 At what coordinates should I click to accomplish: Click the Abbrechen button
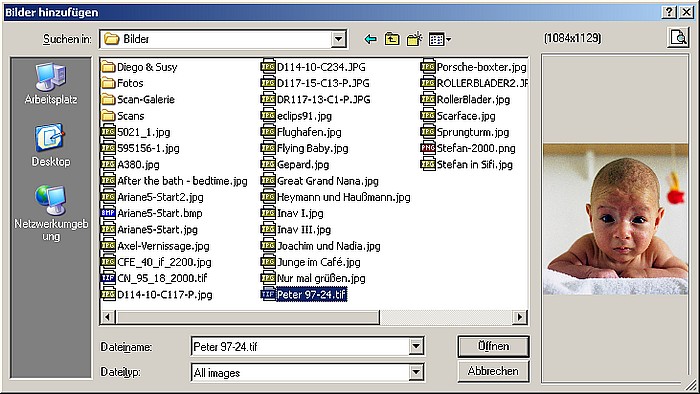point(493,371)
